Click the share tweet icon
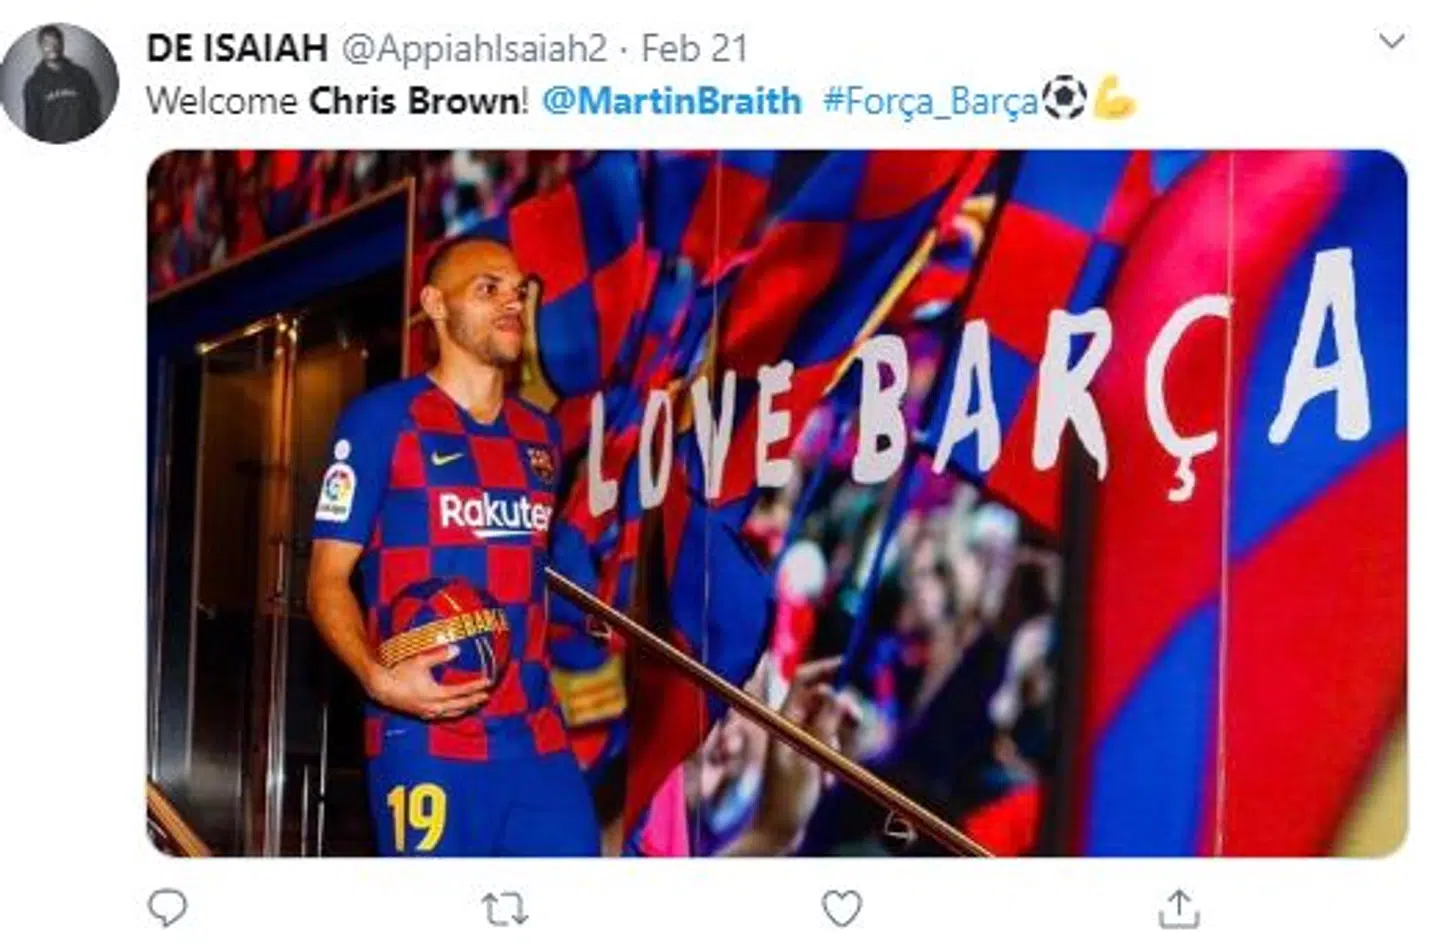 1178,909
